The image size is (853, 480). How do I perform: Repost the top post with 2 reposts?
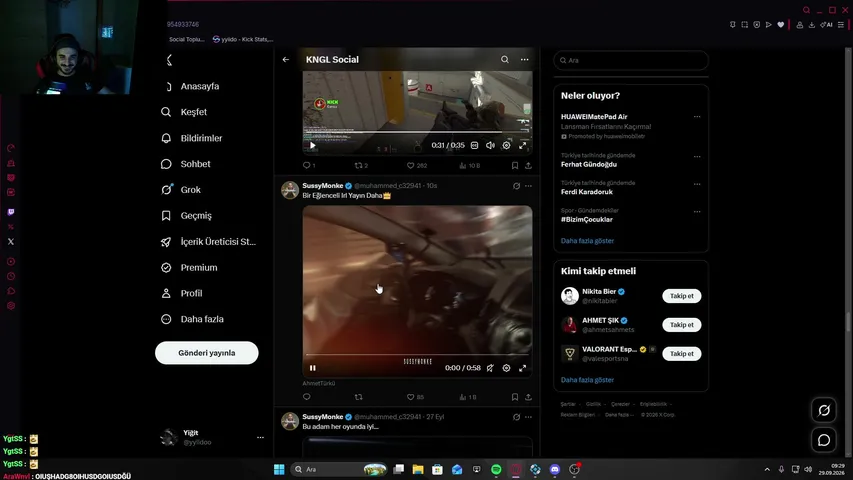(361, 165)
